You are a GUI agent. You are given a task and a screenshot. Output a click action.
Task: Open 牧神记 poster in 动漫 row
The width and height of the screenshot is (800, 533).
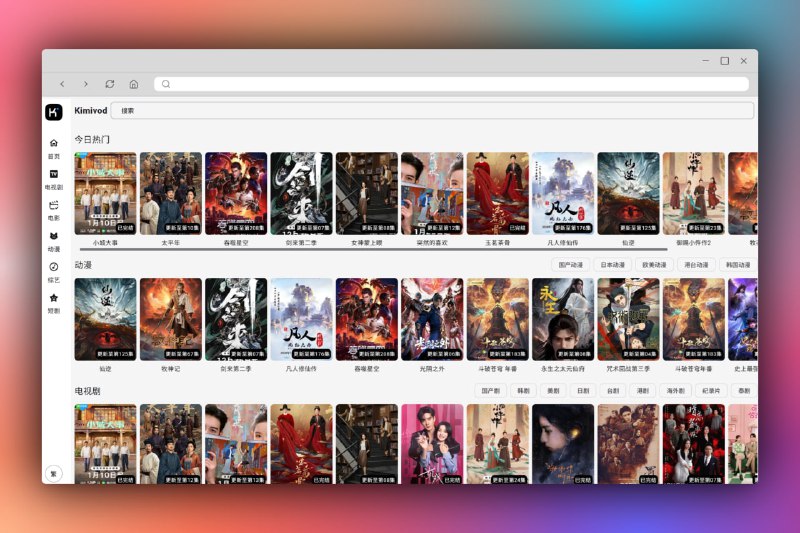point(171,319)
